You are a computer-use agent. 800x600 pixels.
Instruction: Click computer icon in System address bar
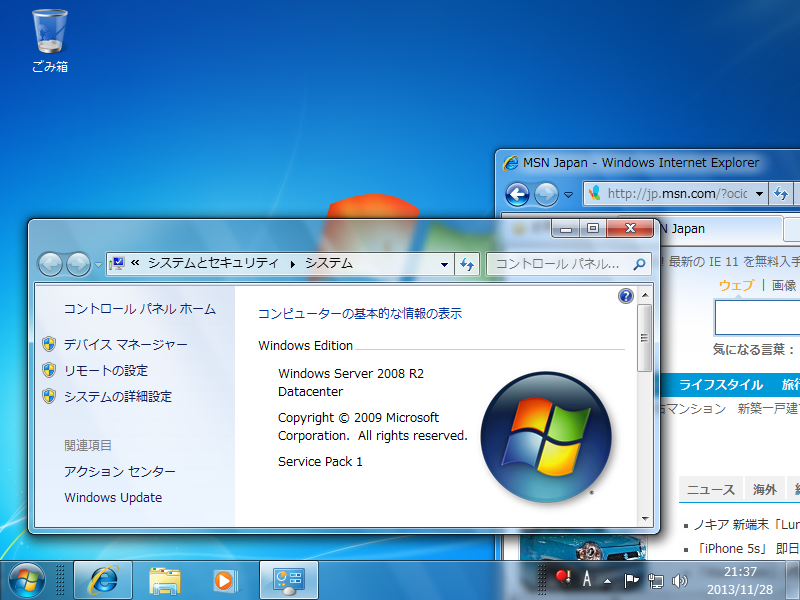pos(117,264)
